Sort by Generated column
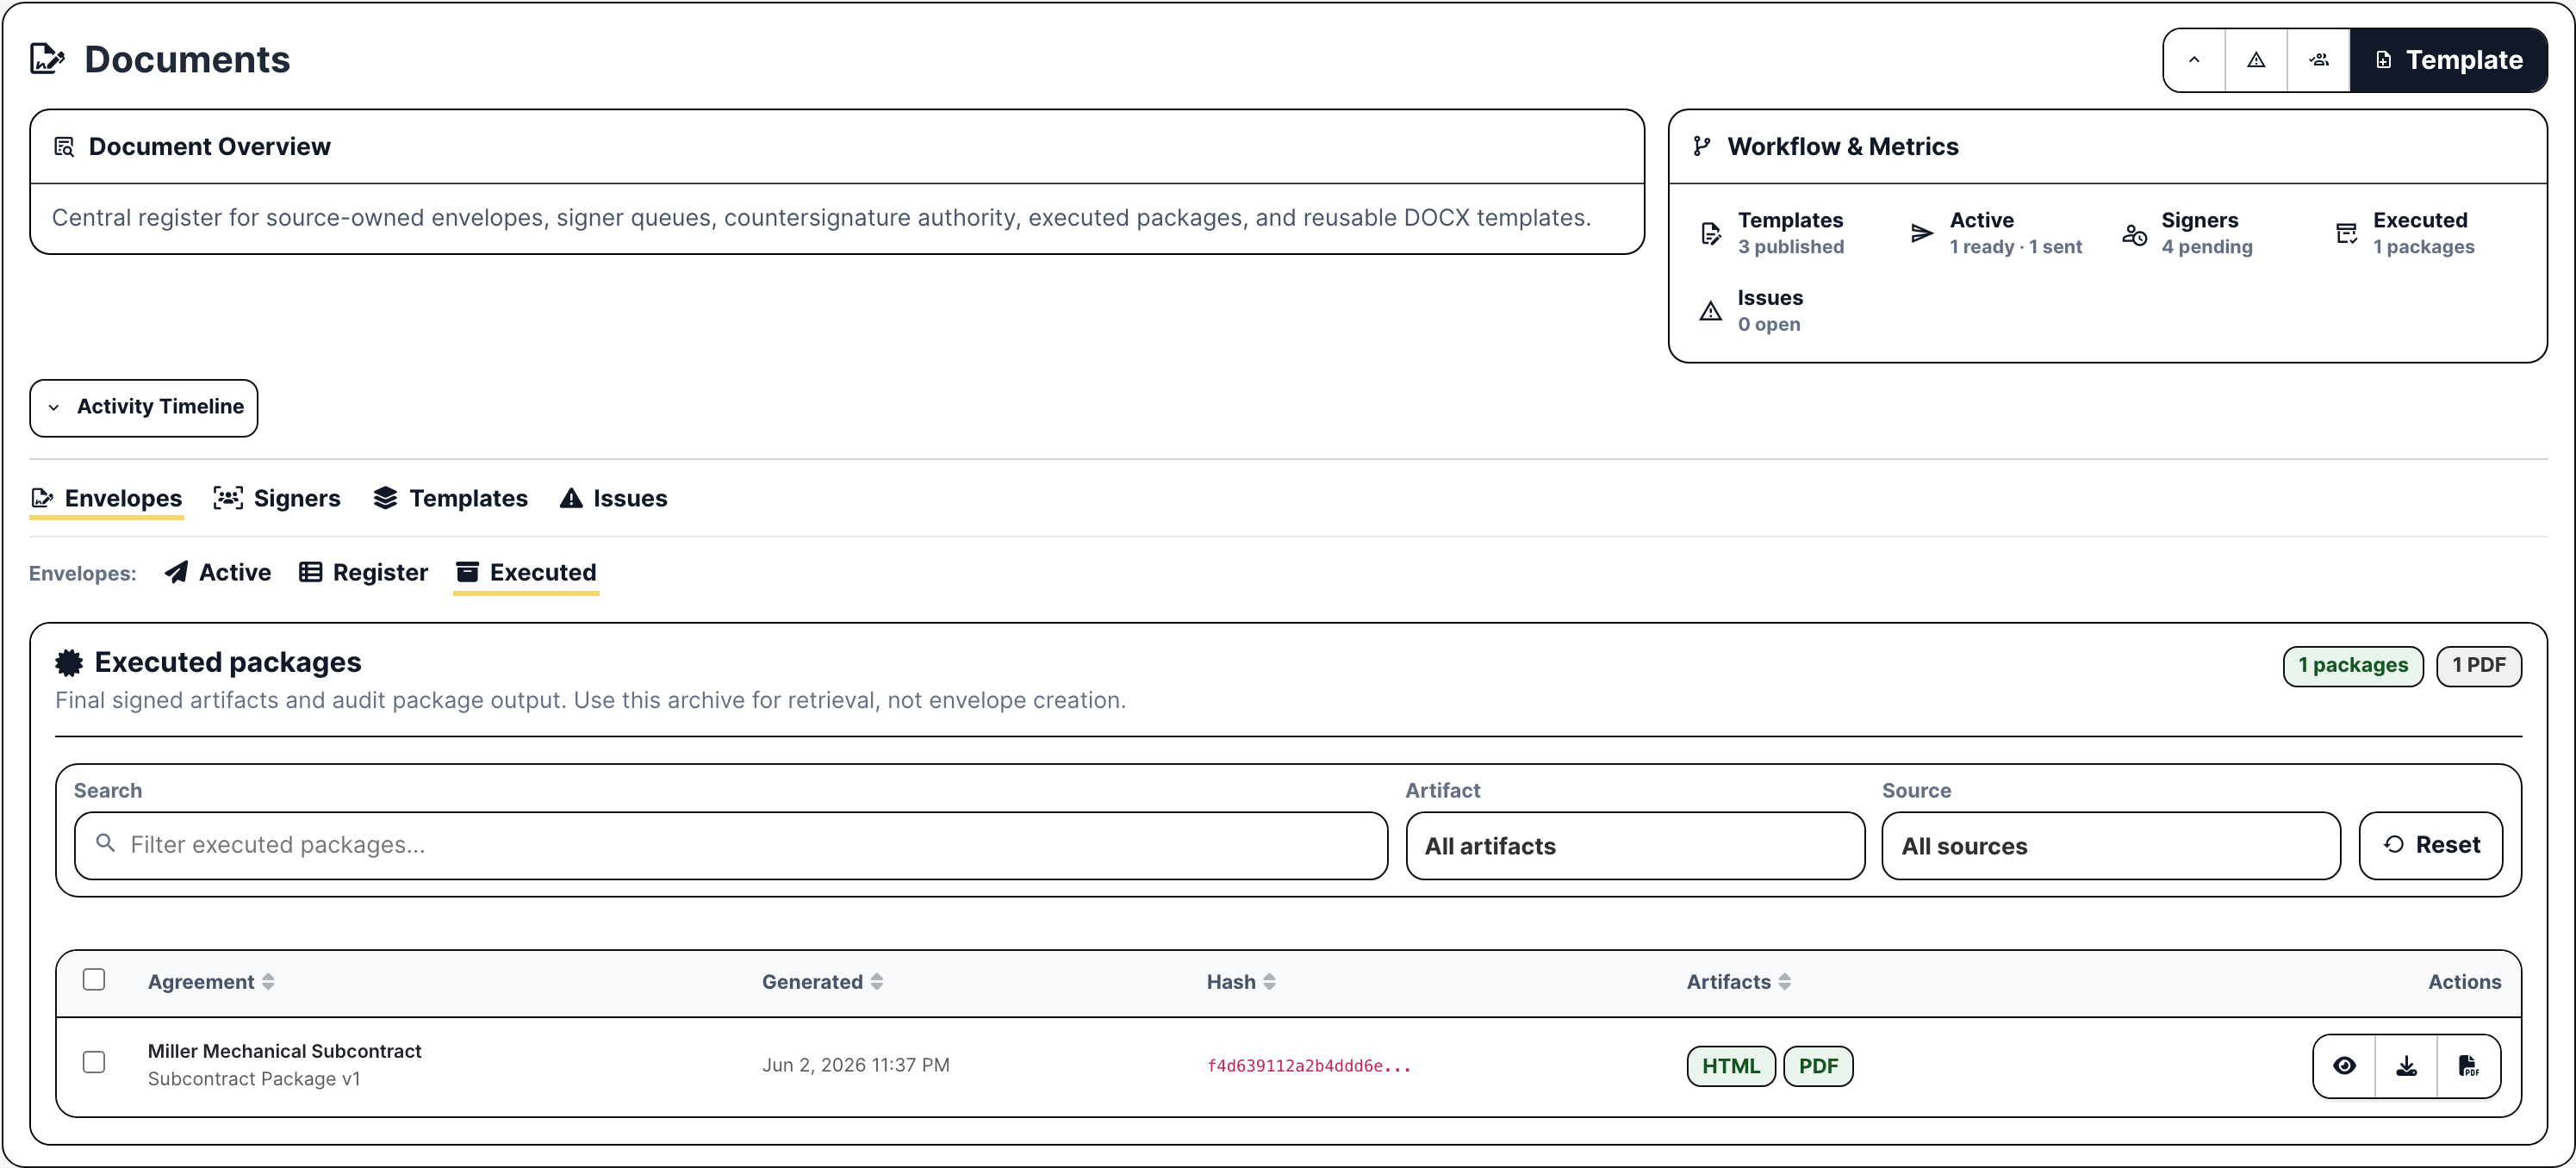Image resolution: width=2576 pixels, height=1168 pixels. point(822,982)
